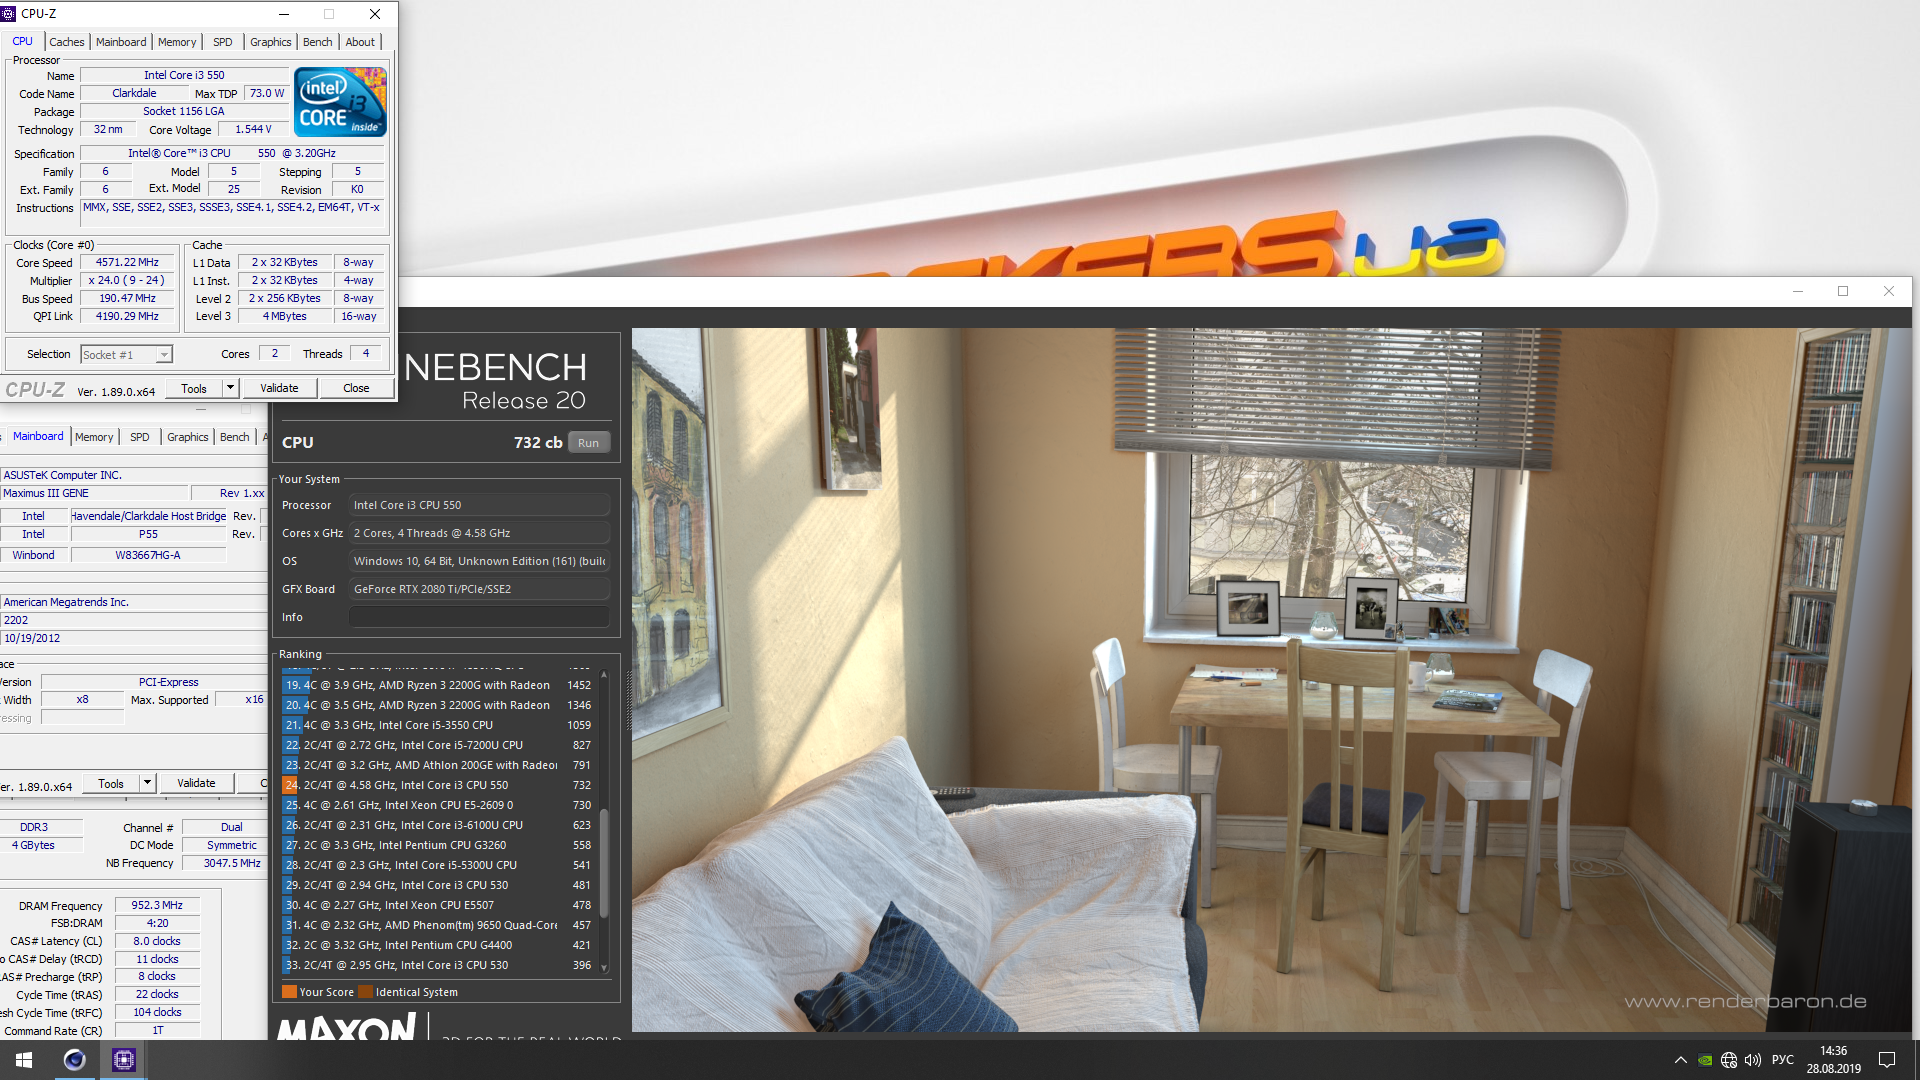The height and width of the screenshot is (1080, 1920).
Task: Click the rendered room image
Action: coord(1271,679)
